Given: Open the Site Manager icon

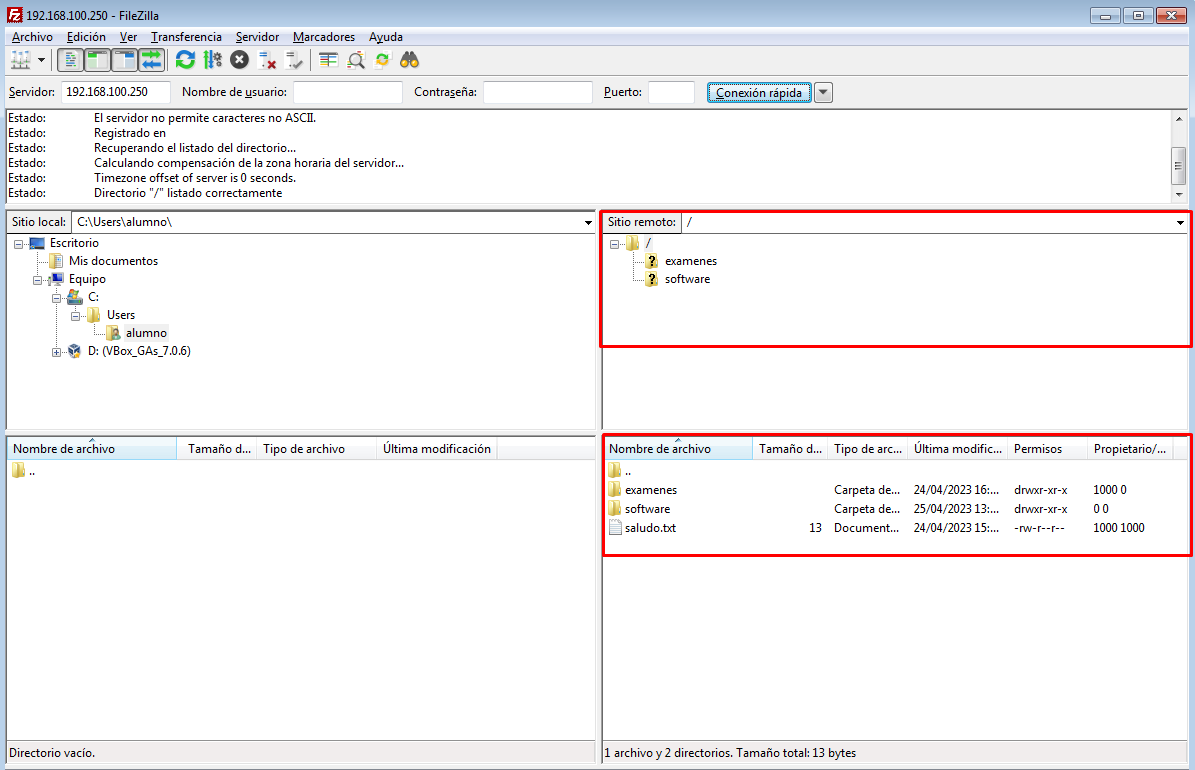Looking at the screenshot, I should 21,60.
